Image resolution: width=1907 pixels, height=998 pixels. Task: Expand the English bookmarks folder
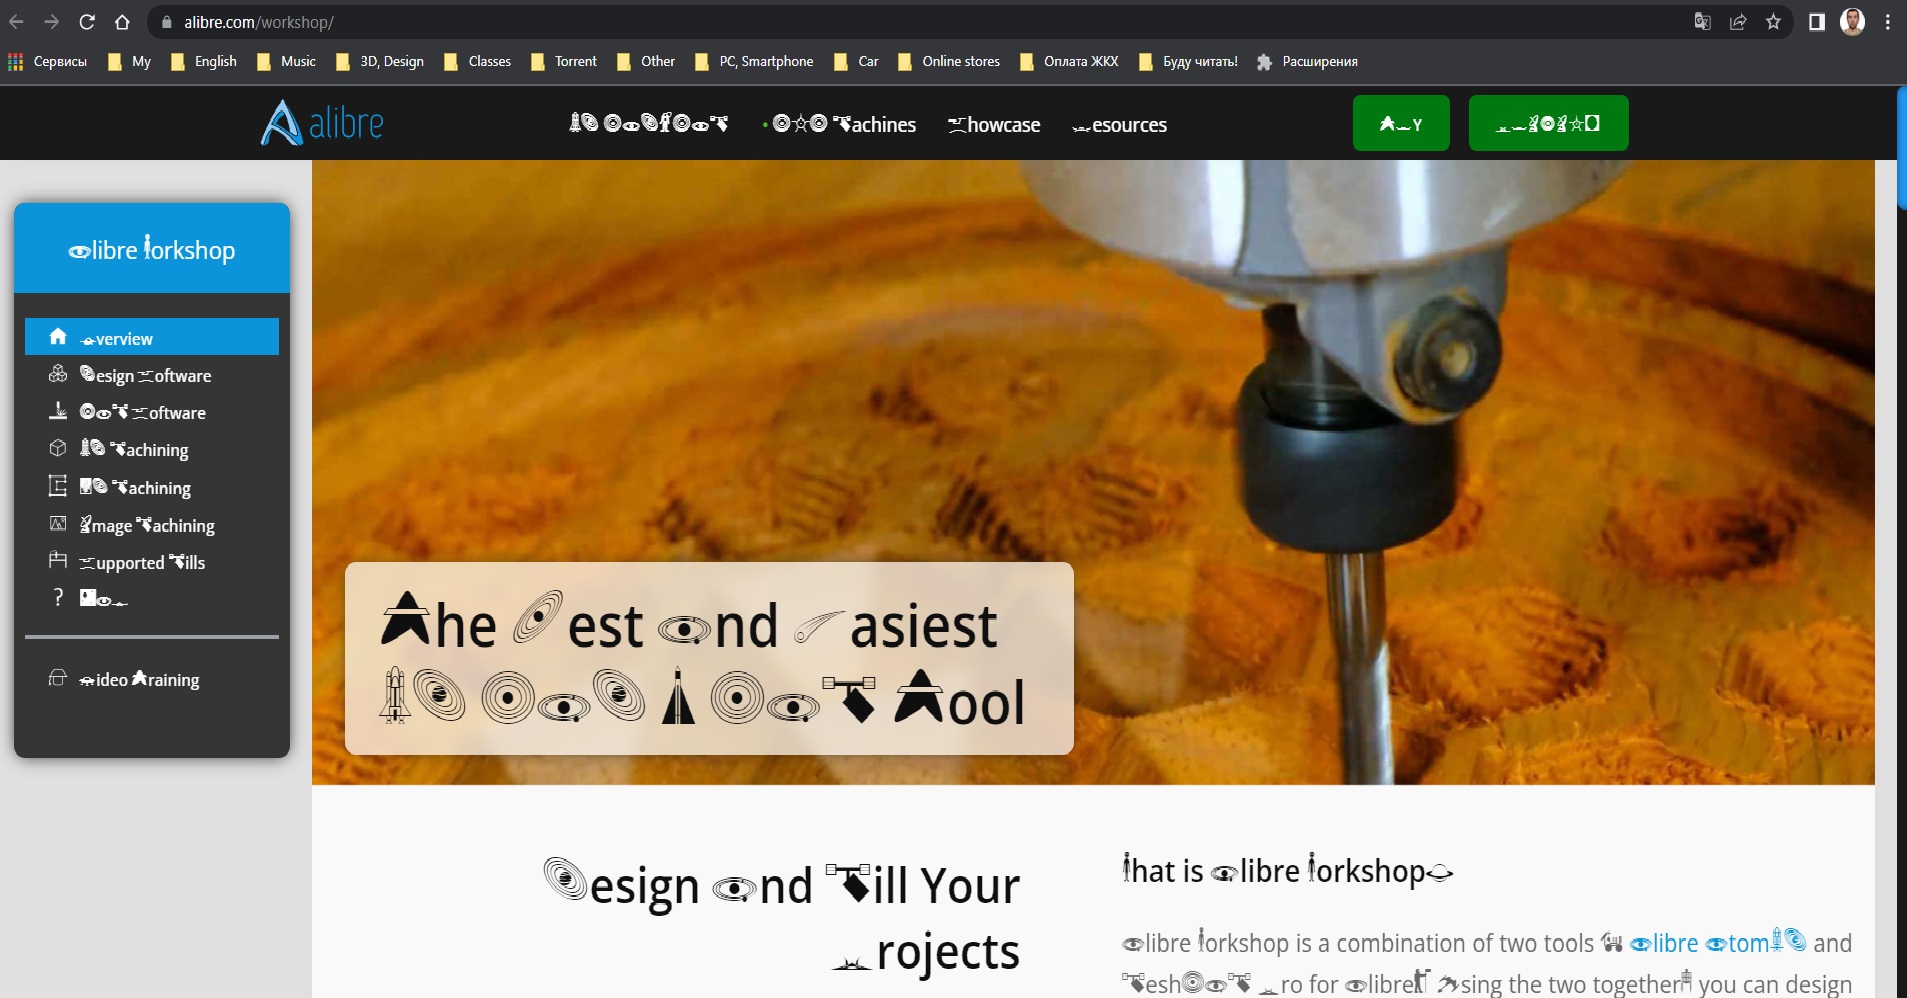coord(204,62)
